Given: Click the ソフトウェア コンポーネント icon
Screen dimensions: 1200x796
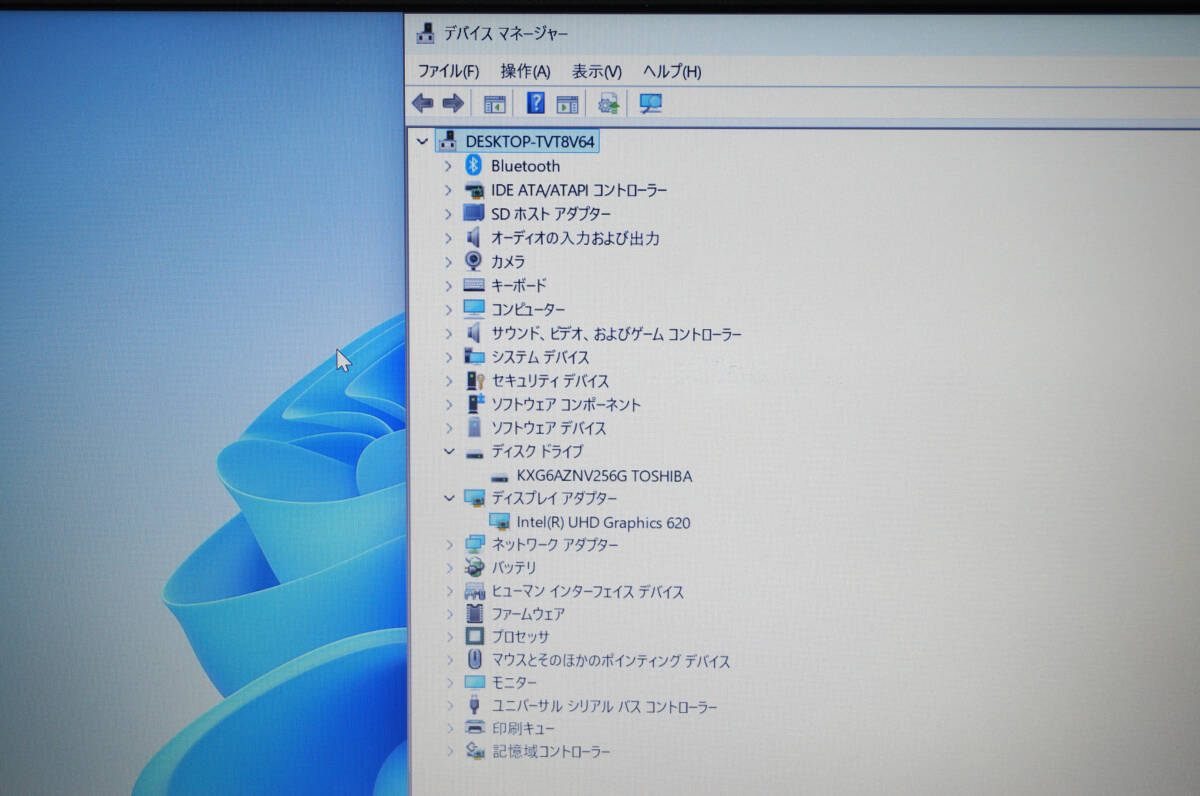Looking at the screenshot, I should [476, 405].
